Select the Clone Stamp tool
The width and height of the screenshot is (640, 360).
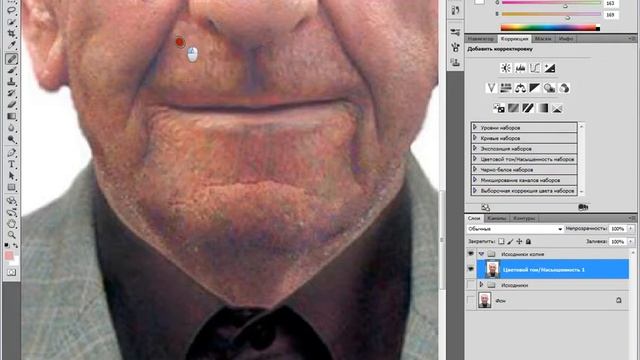coord(11,82)
